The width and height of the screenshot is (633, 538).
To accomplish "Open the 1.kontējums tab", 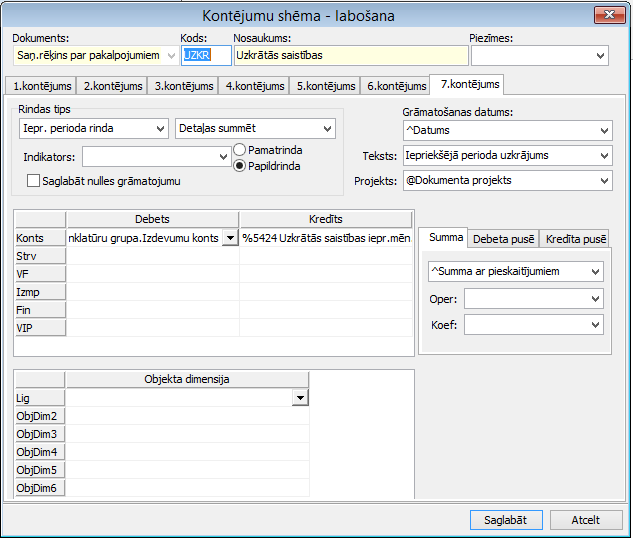I will (40, 86).
